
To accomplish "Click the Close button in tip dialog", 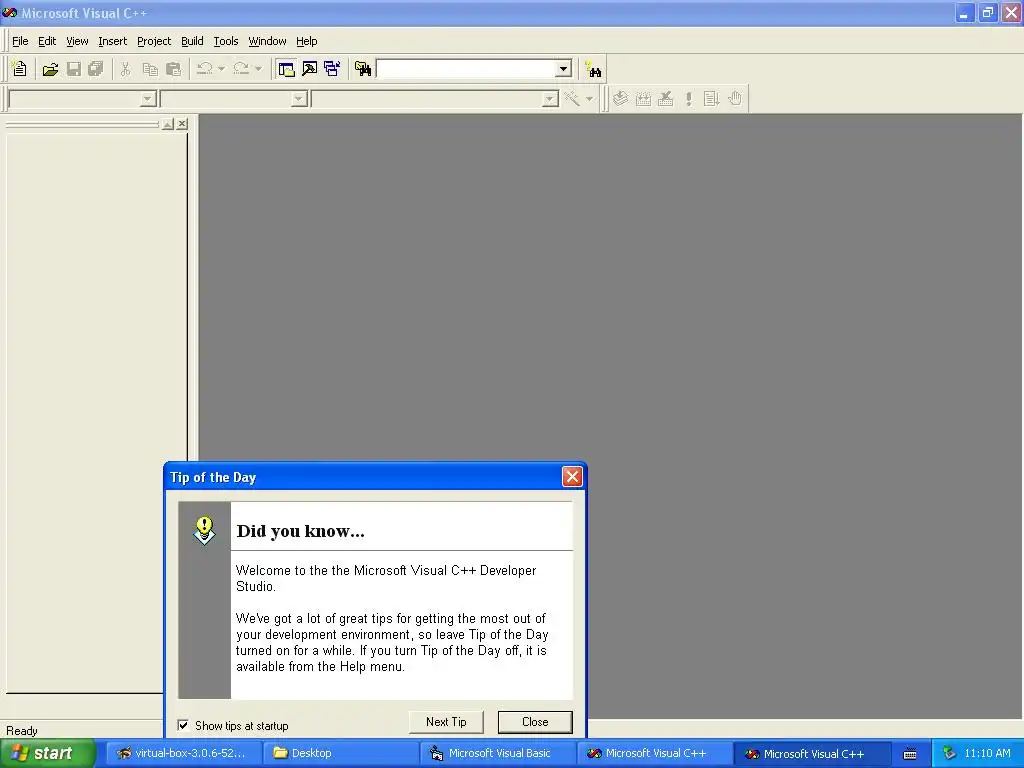I will (x=535, y=722).
